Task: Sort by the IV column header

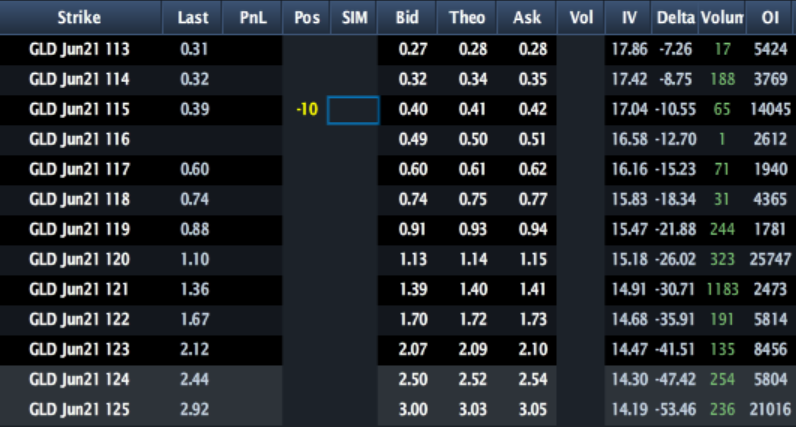Action: point(628,18)
